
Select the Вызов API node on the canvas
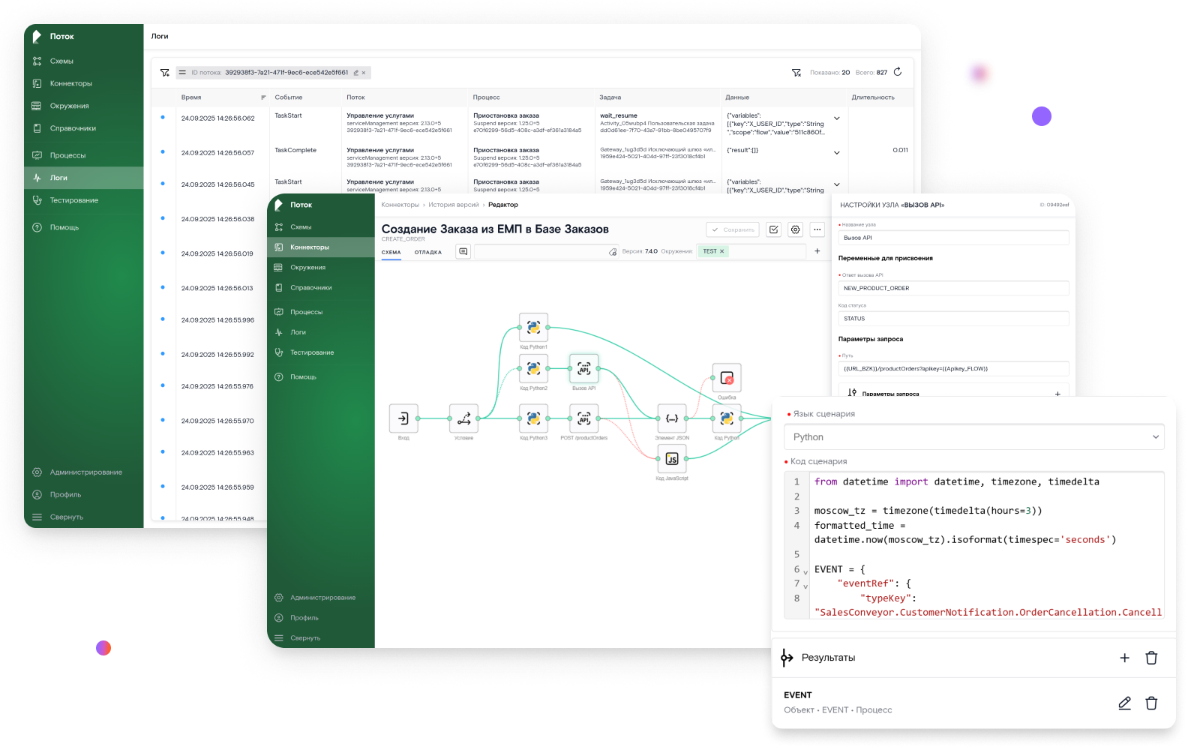click(x=583, y=369)
